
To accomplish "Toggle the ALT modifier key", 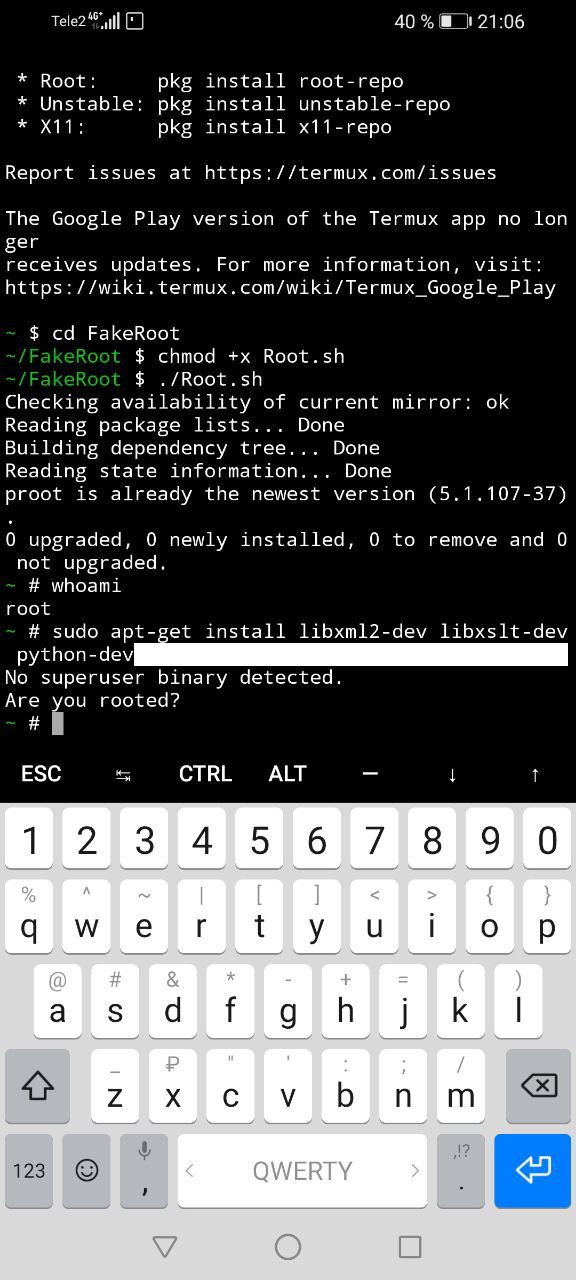I will coord(287,773).
